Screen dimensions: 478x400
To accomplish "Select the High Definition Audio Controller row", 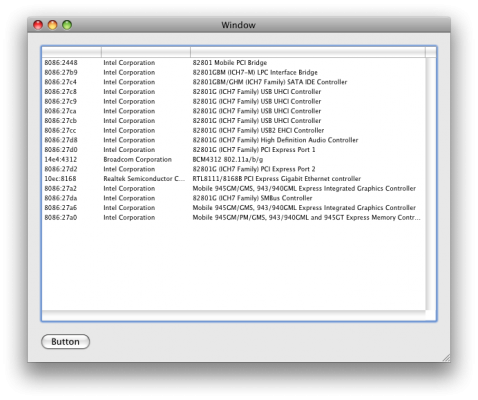I will (234, 140).
